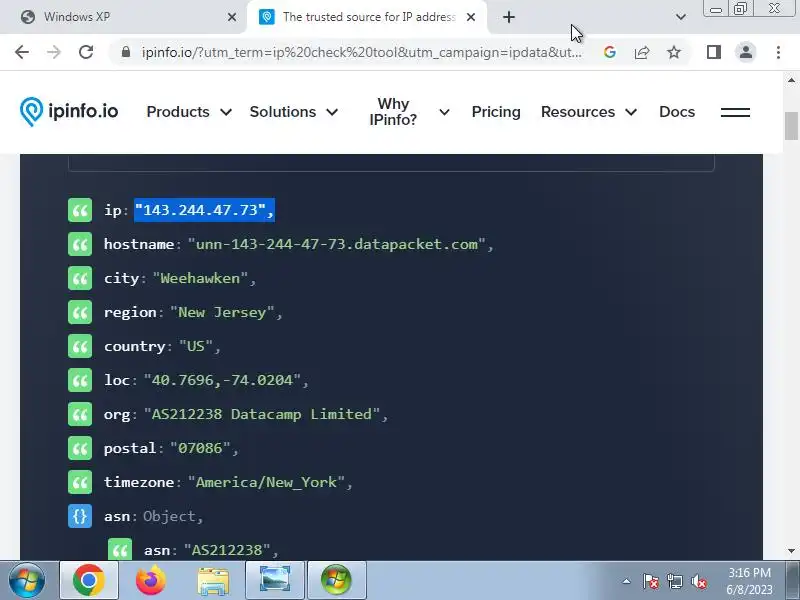800x600 pixels.
Task: Click quote icon beside hostname field
Action: click(80, 244)
